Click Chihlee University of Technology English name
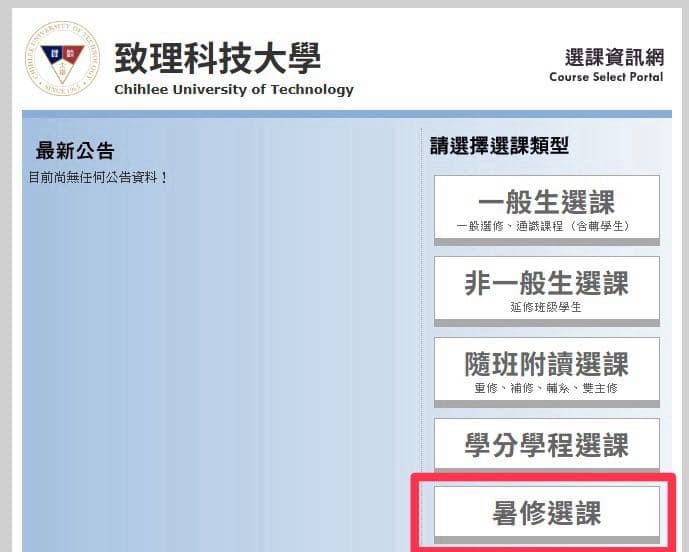The height and width of the screenshot is (552, 689). point(234,90)
